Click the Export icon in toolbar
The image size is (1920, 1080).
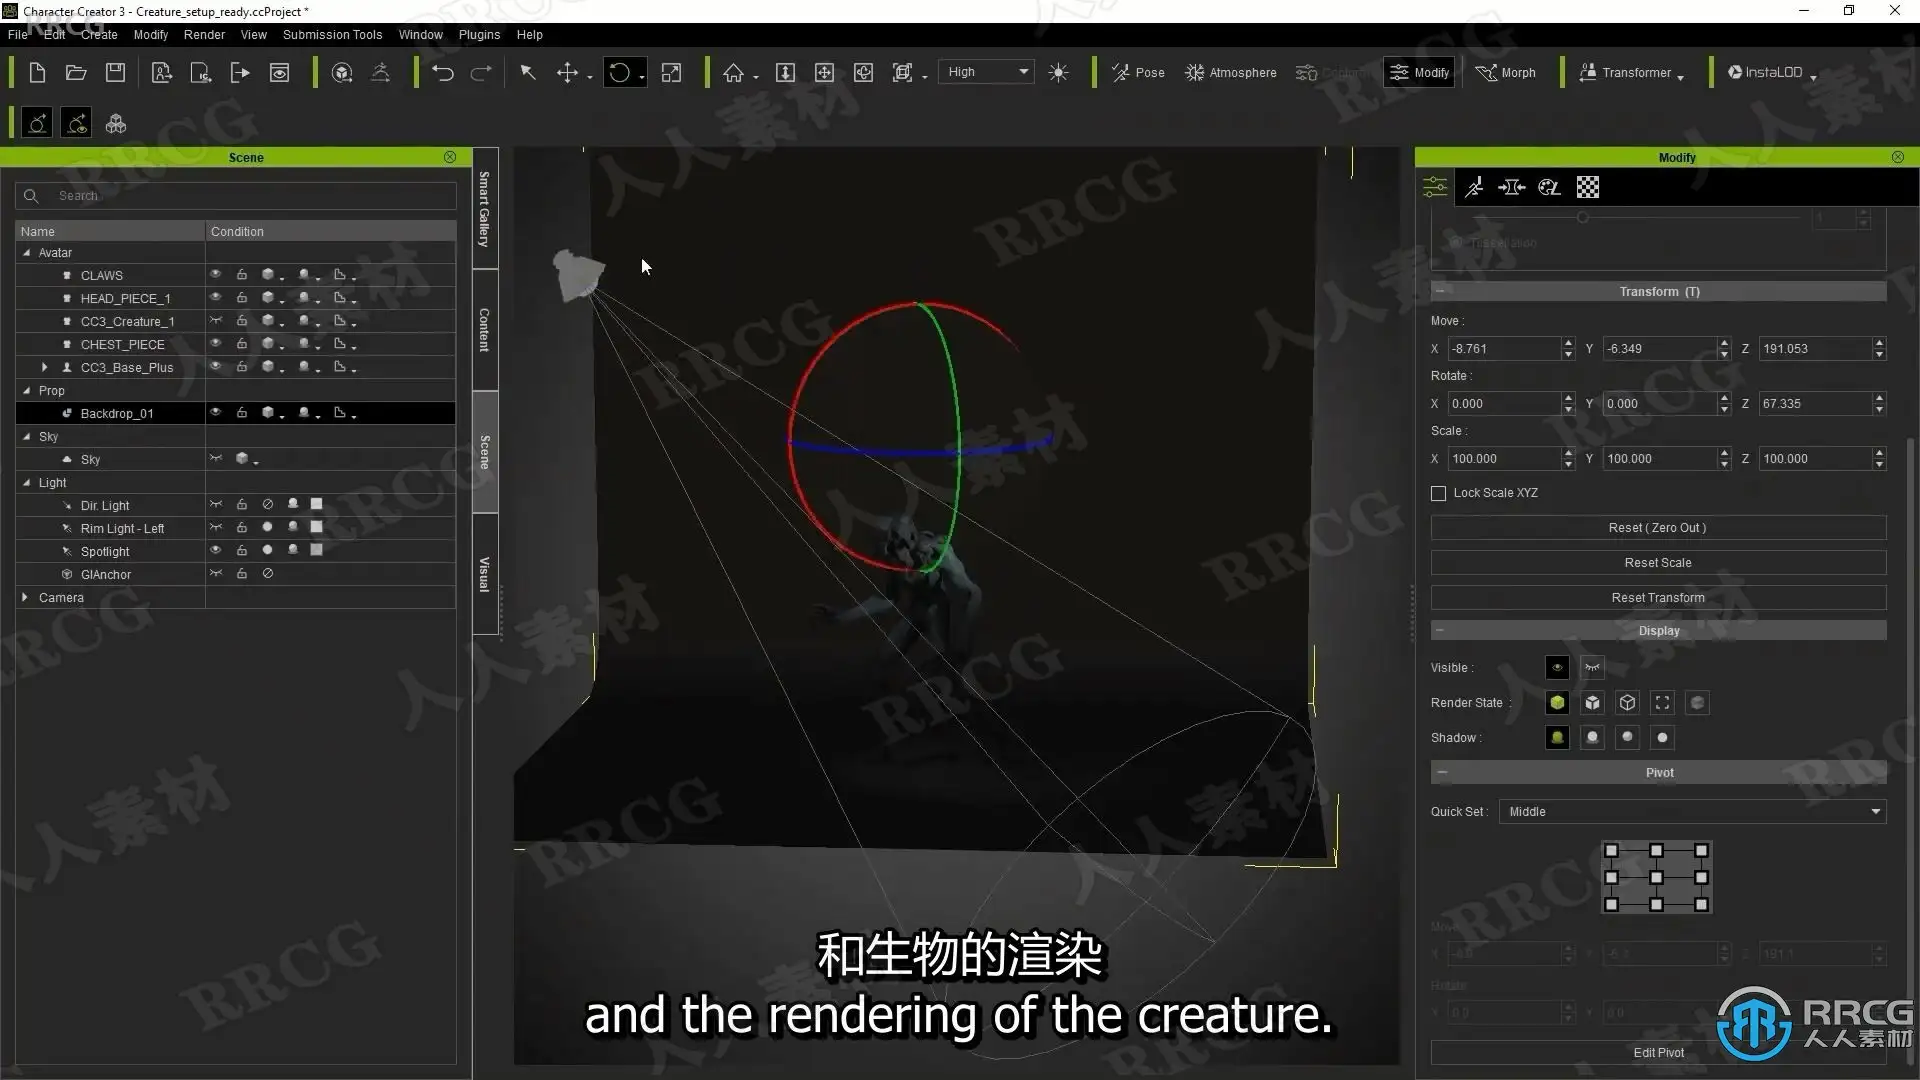[240, 72]
